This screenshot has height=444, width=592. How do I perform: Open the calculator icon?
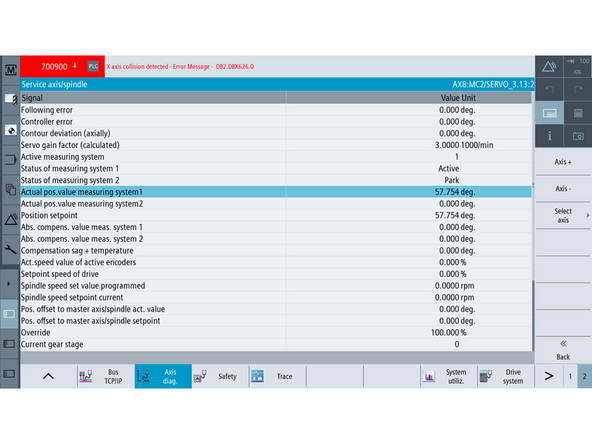[x=578, y=113]
